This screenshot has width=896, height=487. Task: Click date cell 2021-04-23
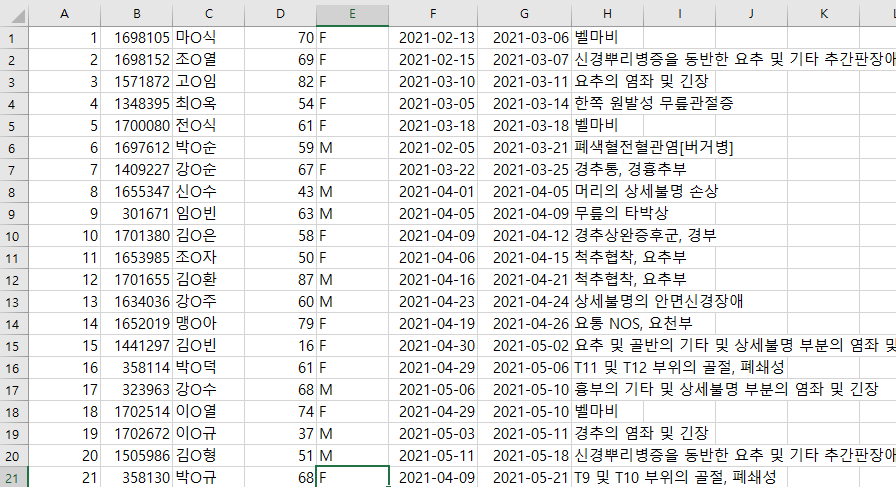[x=433, y=302]
